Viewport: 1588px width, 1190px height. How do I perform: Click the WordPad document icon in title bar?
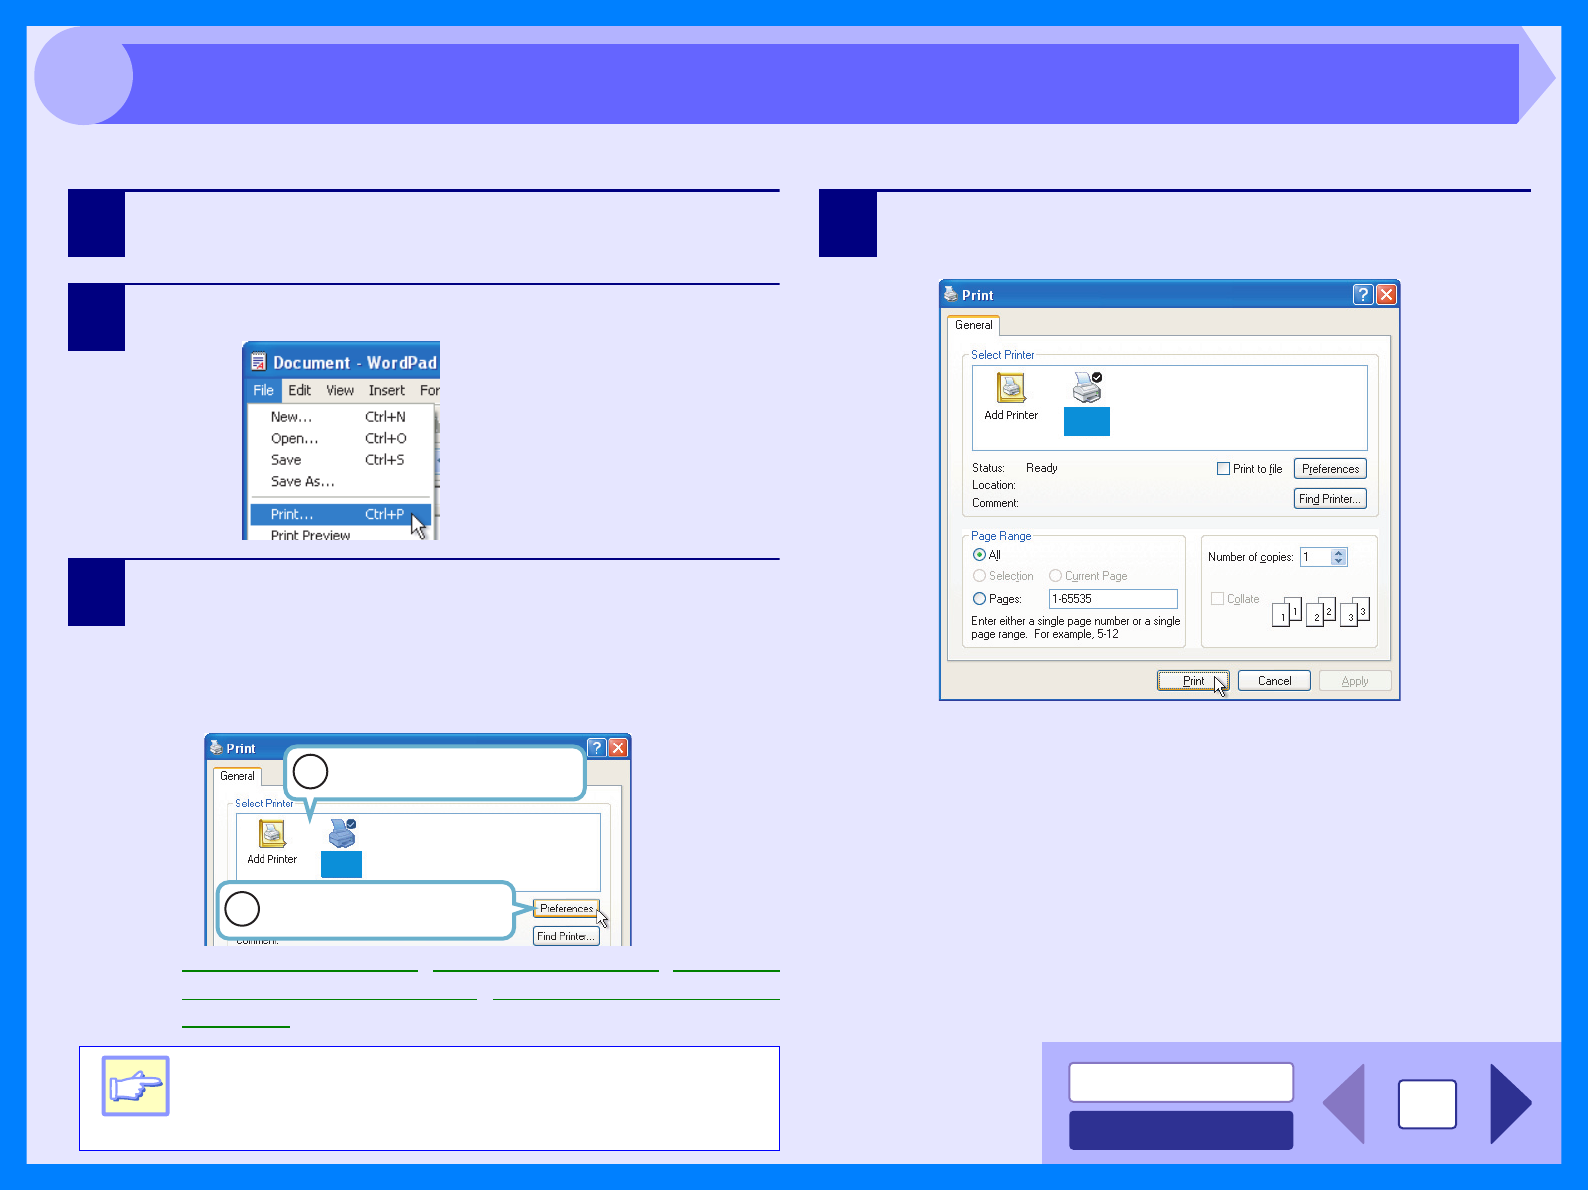tap(258, 362)
